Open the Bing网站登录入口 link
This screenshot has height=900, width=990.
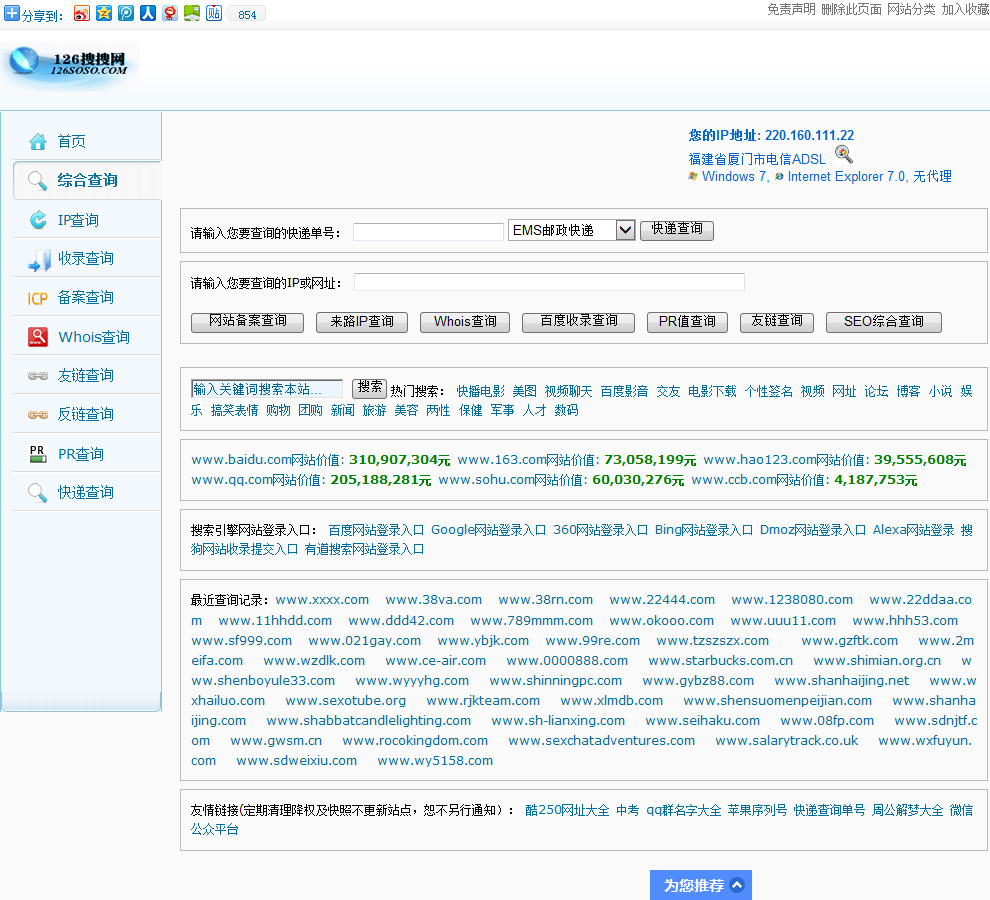(704, 530)
